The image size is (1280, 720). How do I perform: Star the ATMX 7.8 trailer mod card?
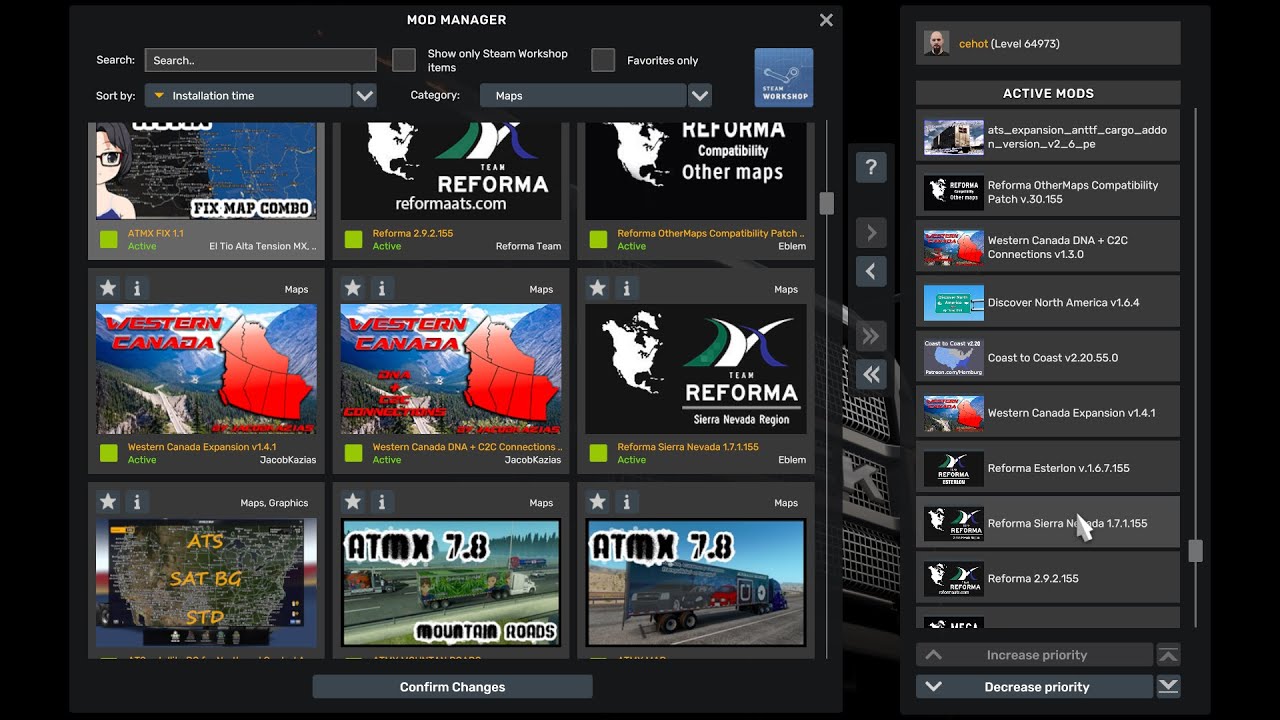pyautogui.click(x=597, y=502)
